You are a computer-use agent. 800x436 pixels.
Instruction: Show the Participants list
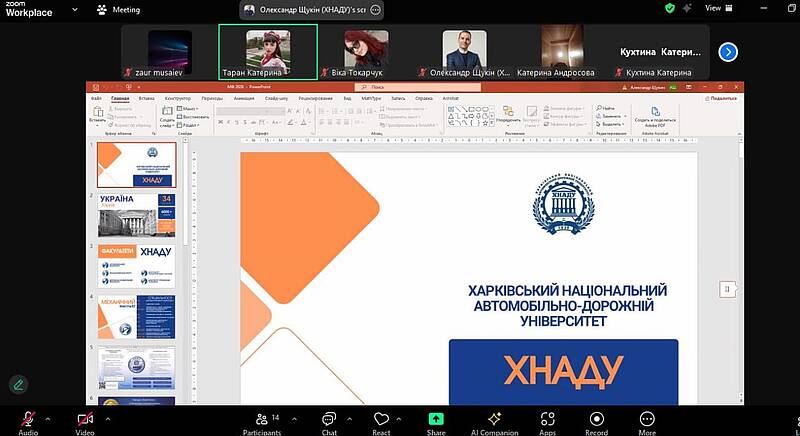coord(262,419)
